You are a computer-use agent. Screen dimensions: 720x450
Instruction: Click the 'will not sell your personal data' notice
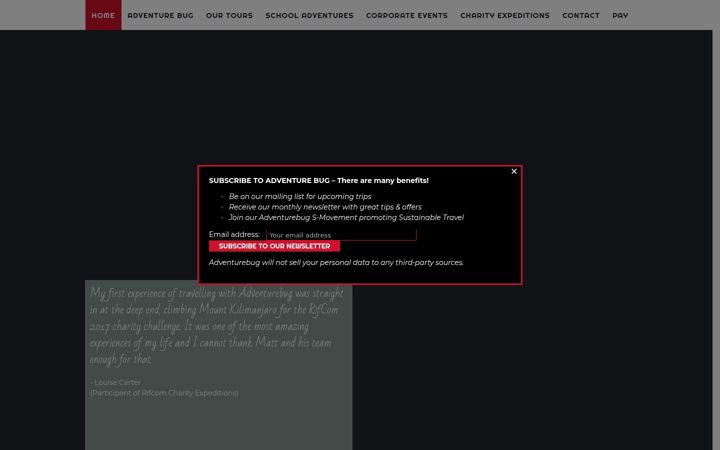click(x=336, y=263)
